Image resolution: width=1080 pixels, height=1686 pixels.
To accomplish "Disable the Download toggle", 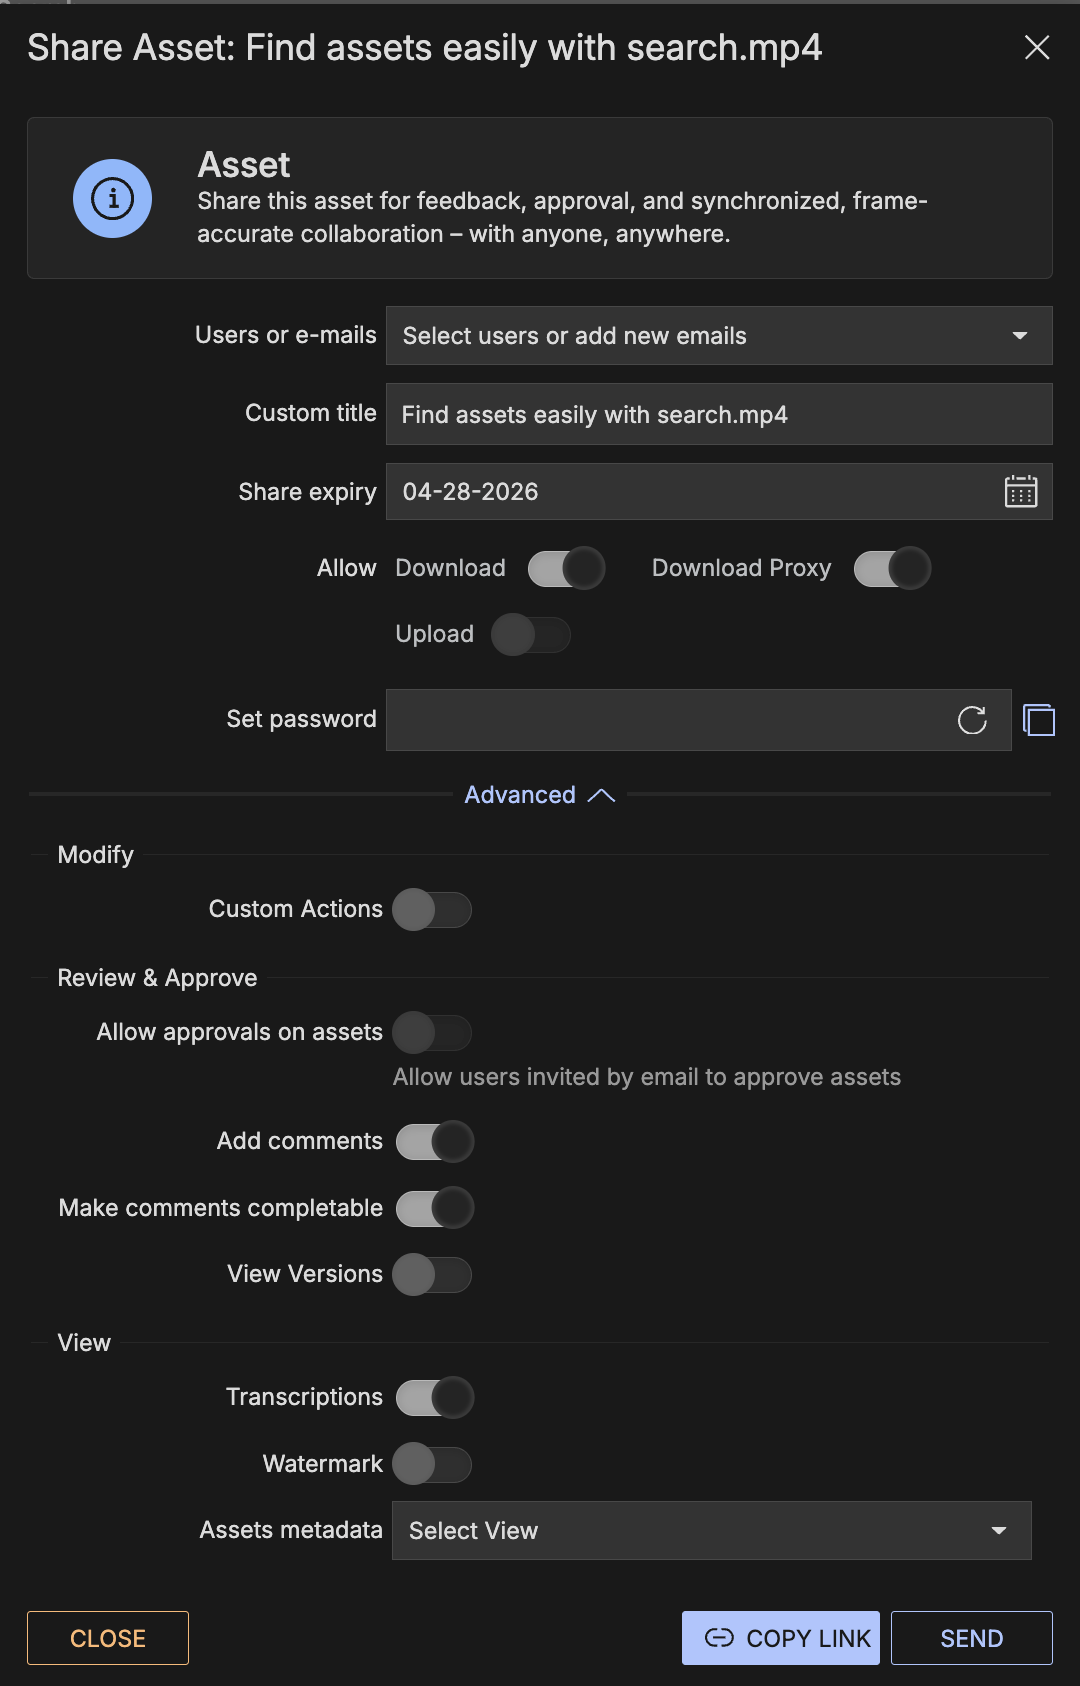I will [x=566, y=568].
